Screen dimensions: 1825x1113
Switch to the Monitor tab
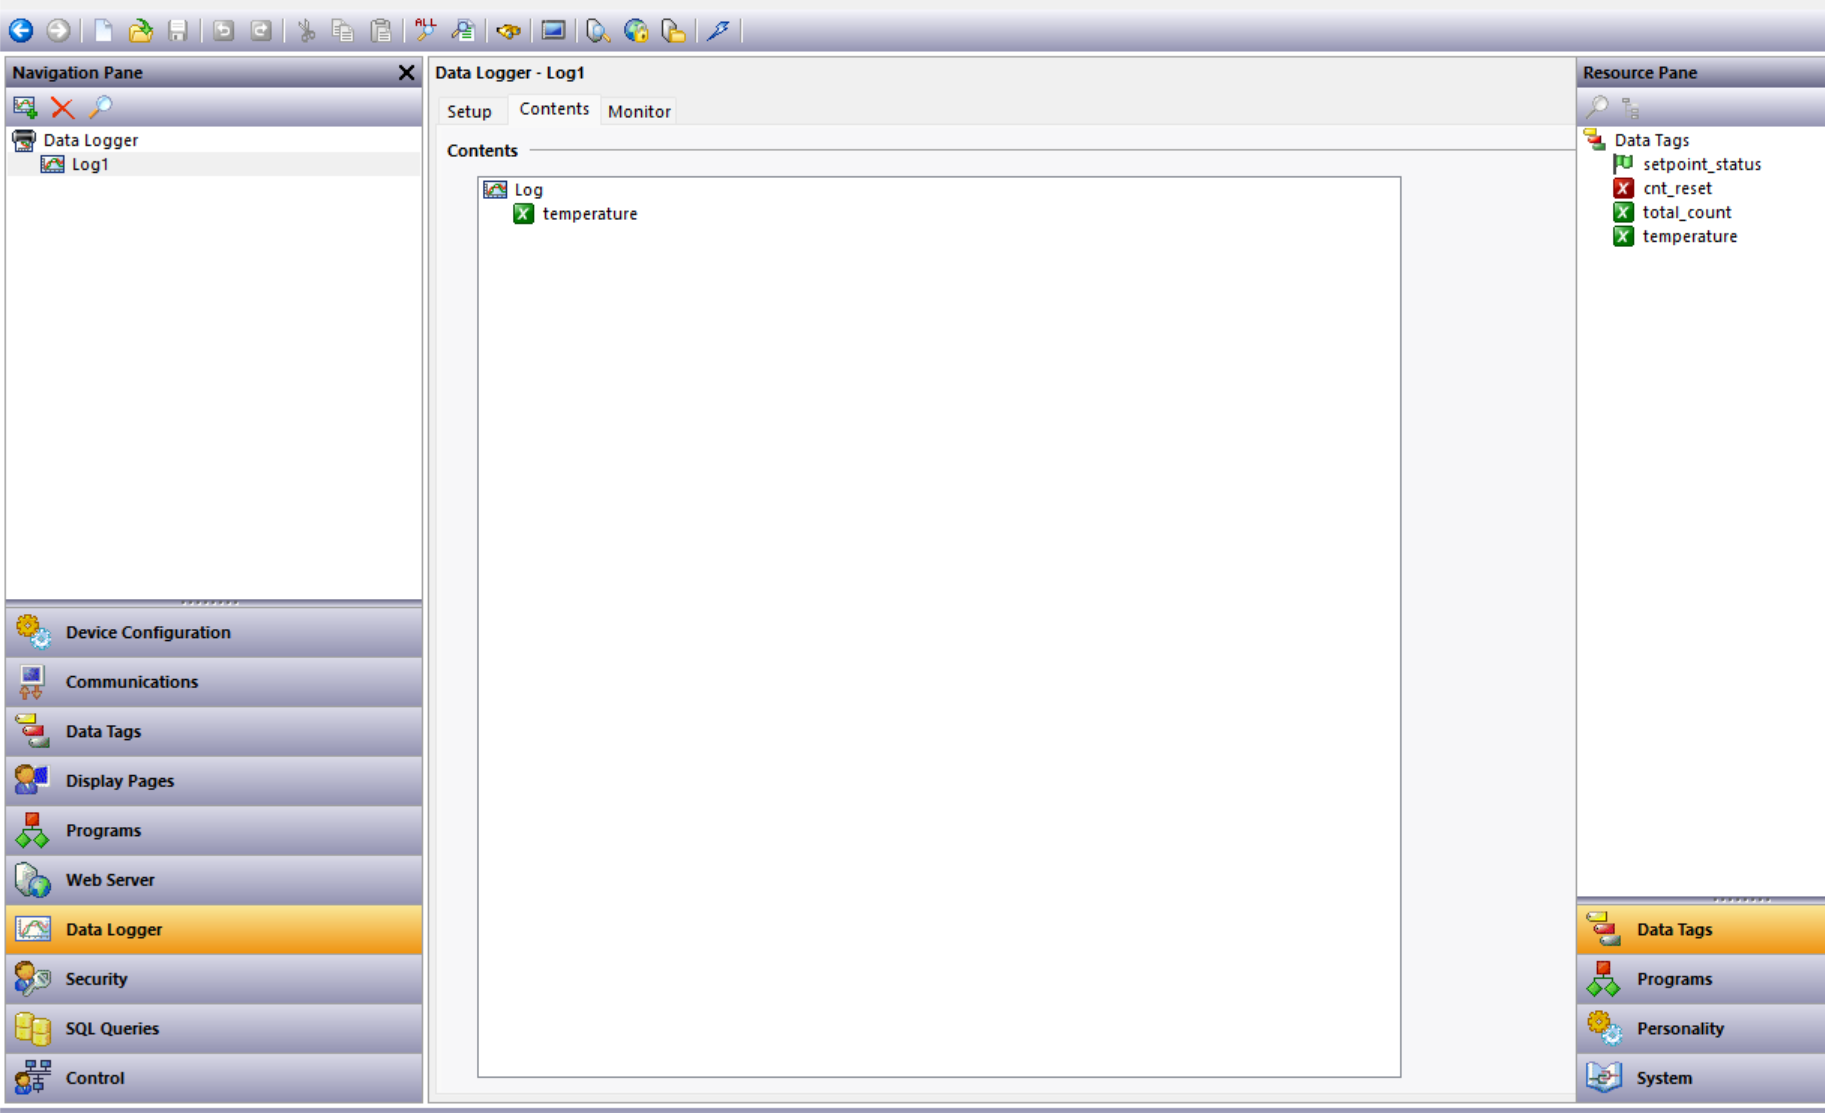tap(639, 111)
